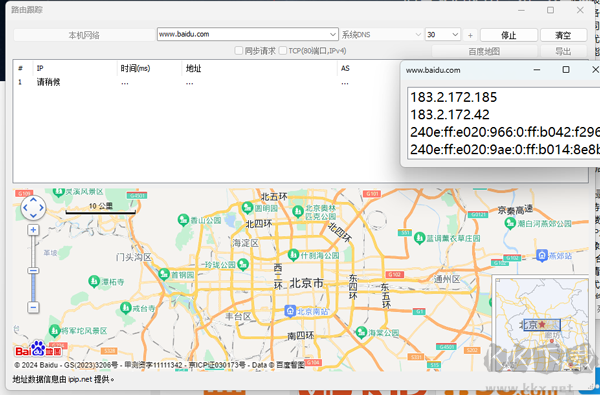Viewport: 600px width, 395px height.
Task: Click the www.baidu.com address input field
Action: pos(243,34)
